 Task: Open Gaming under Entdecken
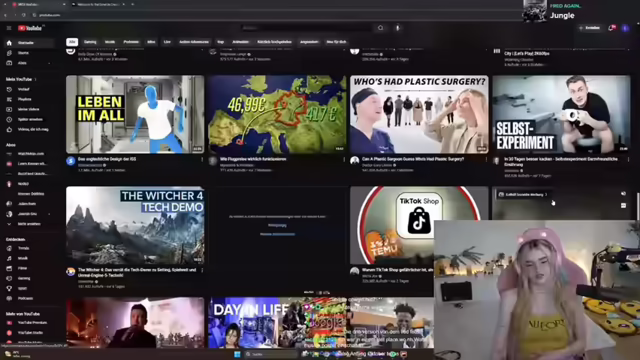click(29, 278)
